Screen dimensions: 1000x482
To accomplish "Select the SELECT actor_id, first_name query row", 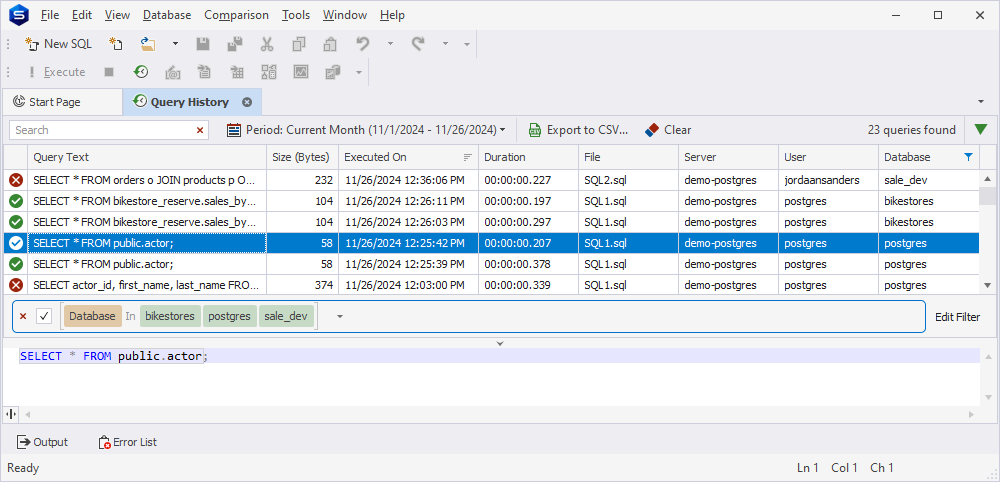I will click(491, 285).
